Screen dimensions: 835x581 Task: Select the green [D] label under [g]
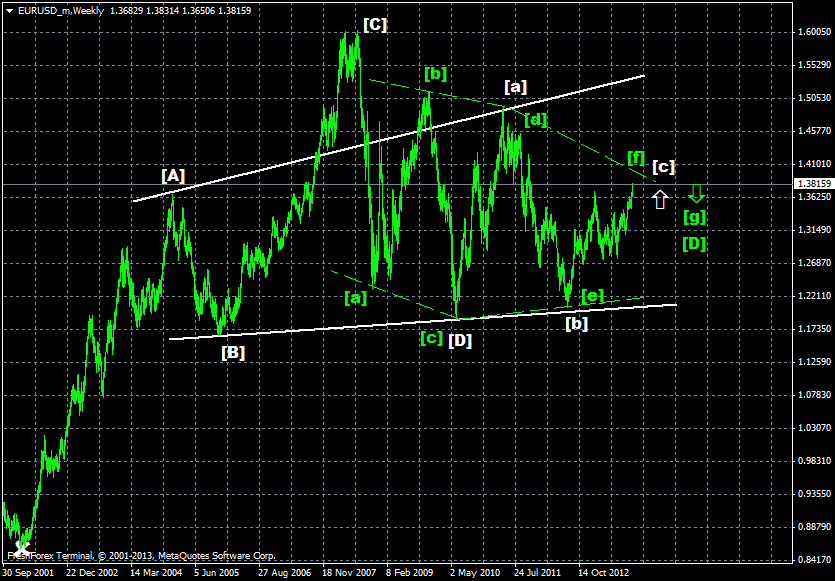(695, 243)
